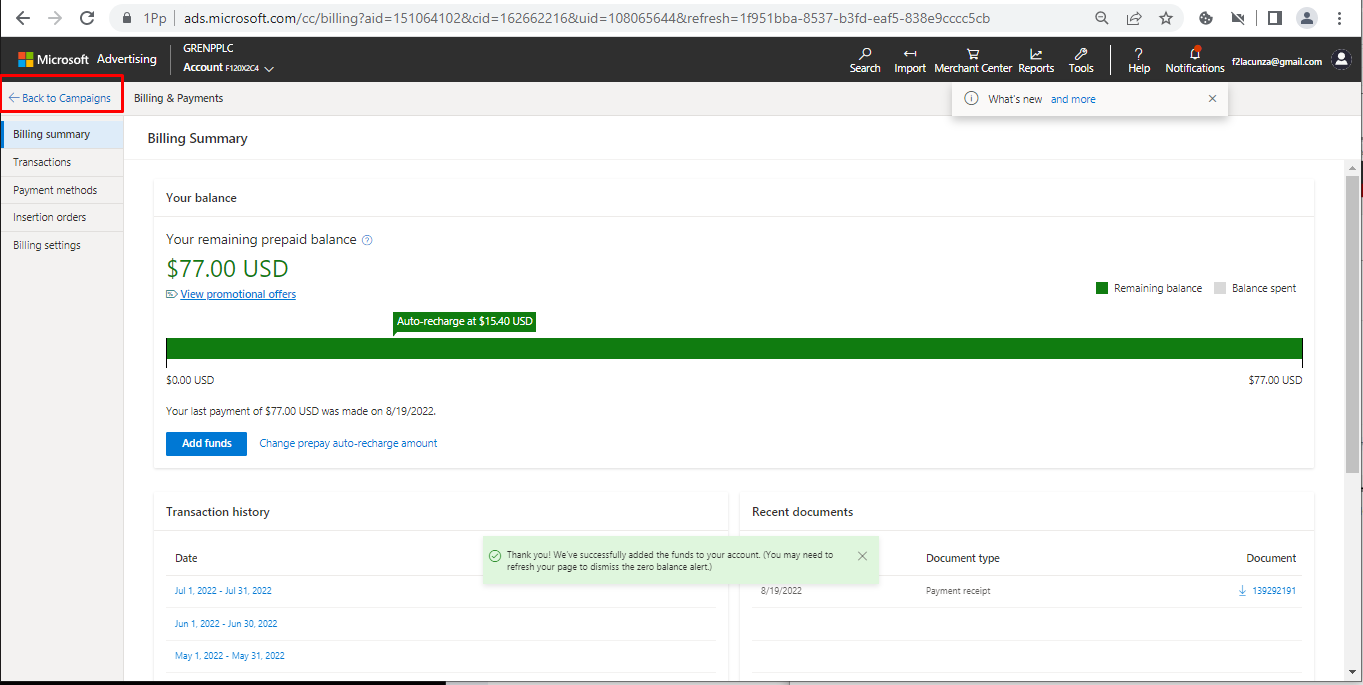Open Merchant Center
1363x685 pixels.
(x=973, y=60)
